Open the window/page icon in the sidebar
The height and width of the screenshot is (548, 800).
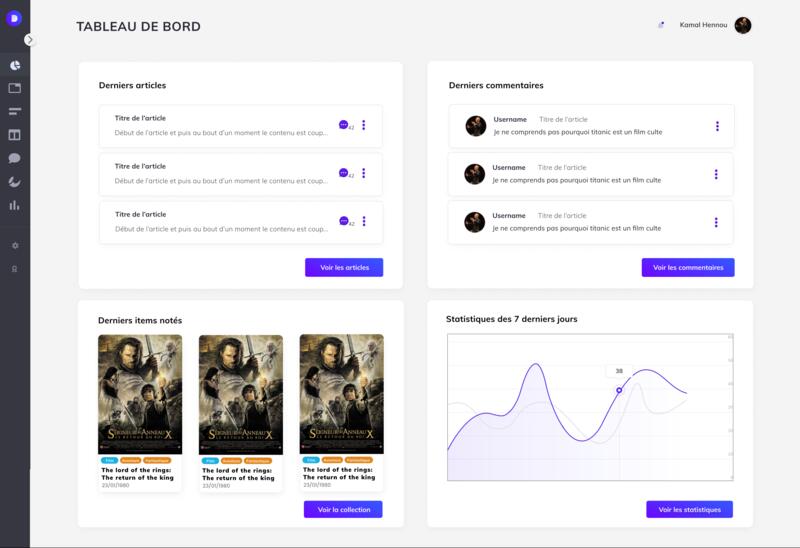point(15,88)
